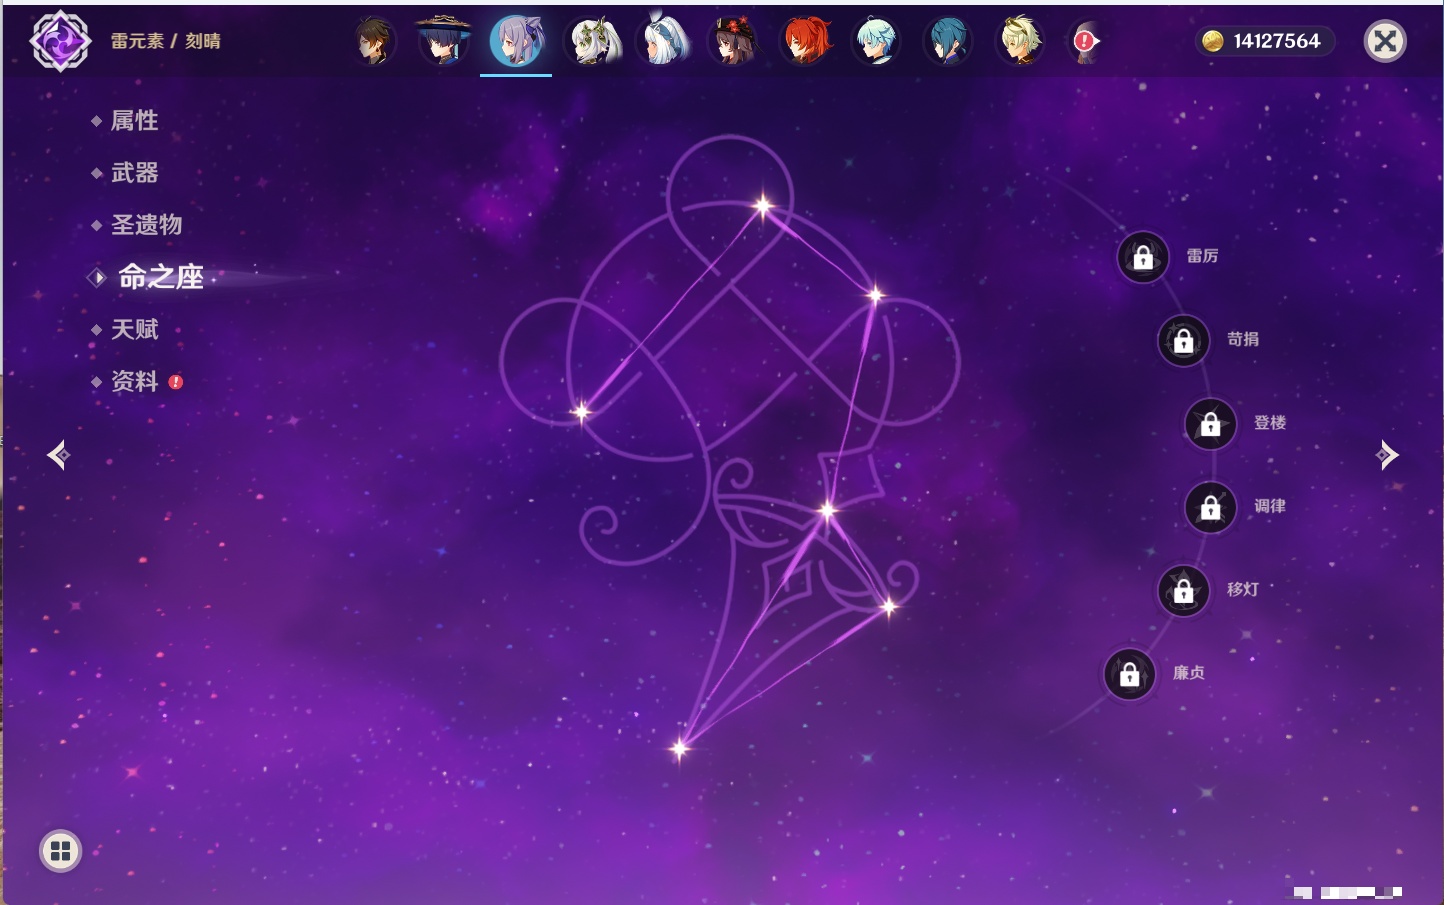1444x905 pixels.
Task: Go to the 武器 weapon menu
Action: pos(134,173)
